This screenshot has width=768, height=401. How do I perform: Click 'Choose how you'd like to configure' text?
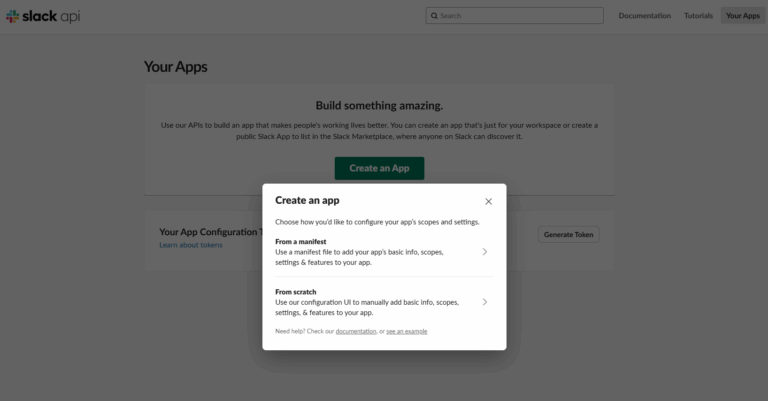[x=377, y=222]
